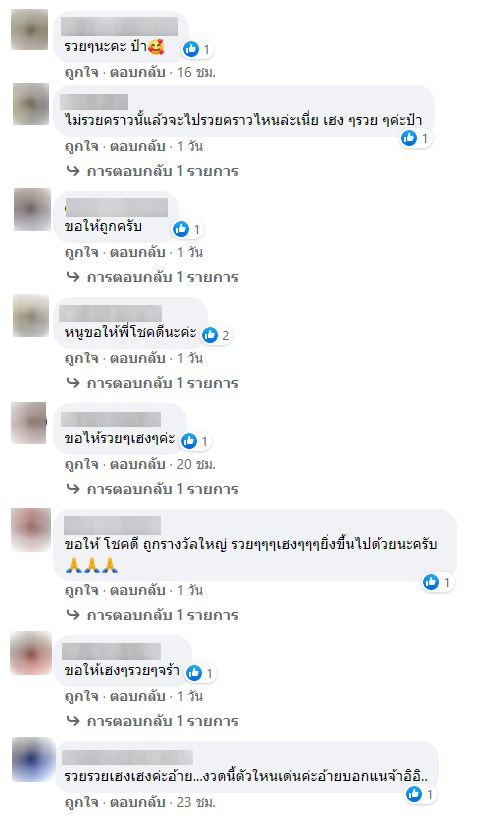Click like reaction on the 'ถูกรางวัลใหญ่' comment
Image resolution: width=497 pixels, height=817 pixels.
438,582
